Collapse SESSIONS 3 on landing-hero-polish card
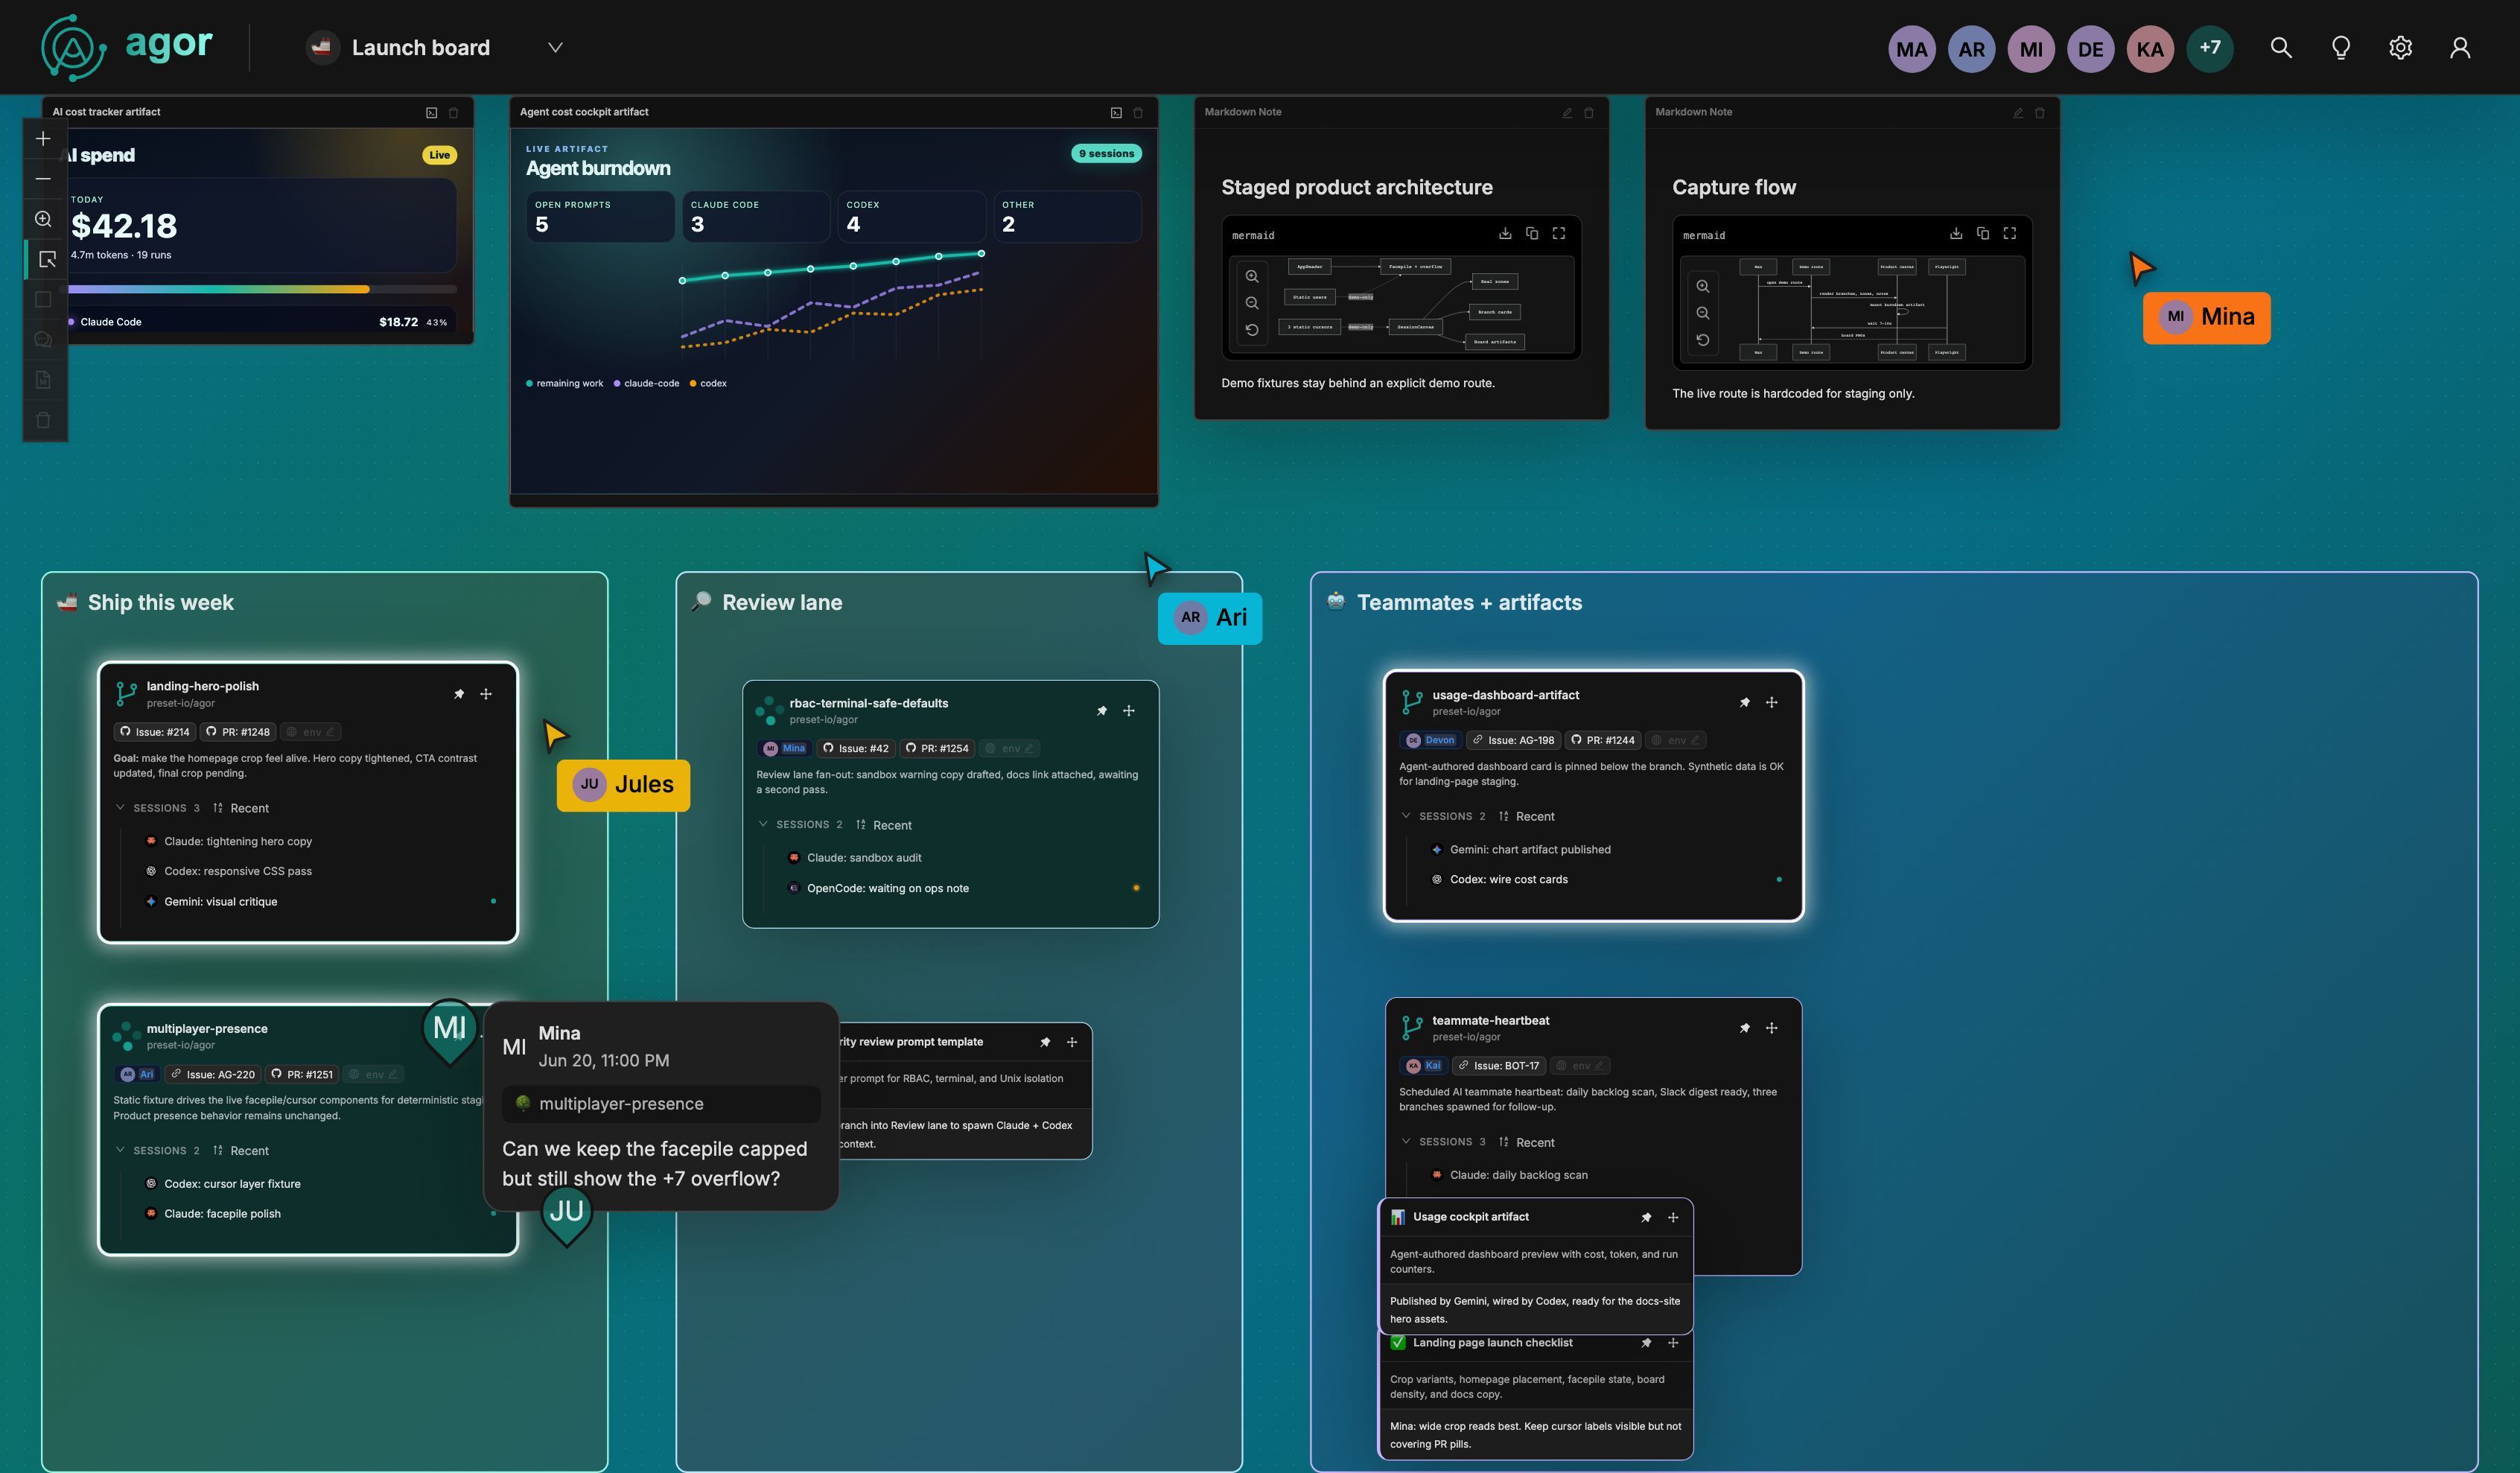The image size is (2520, 1473). click(x=120, y=808)
